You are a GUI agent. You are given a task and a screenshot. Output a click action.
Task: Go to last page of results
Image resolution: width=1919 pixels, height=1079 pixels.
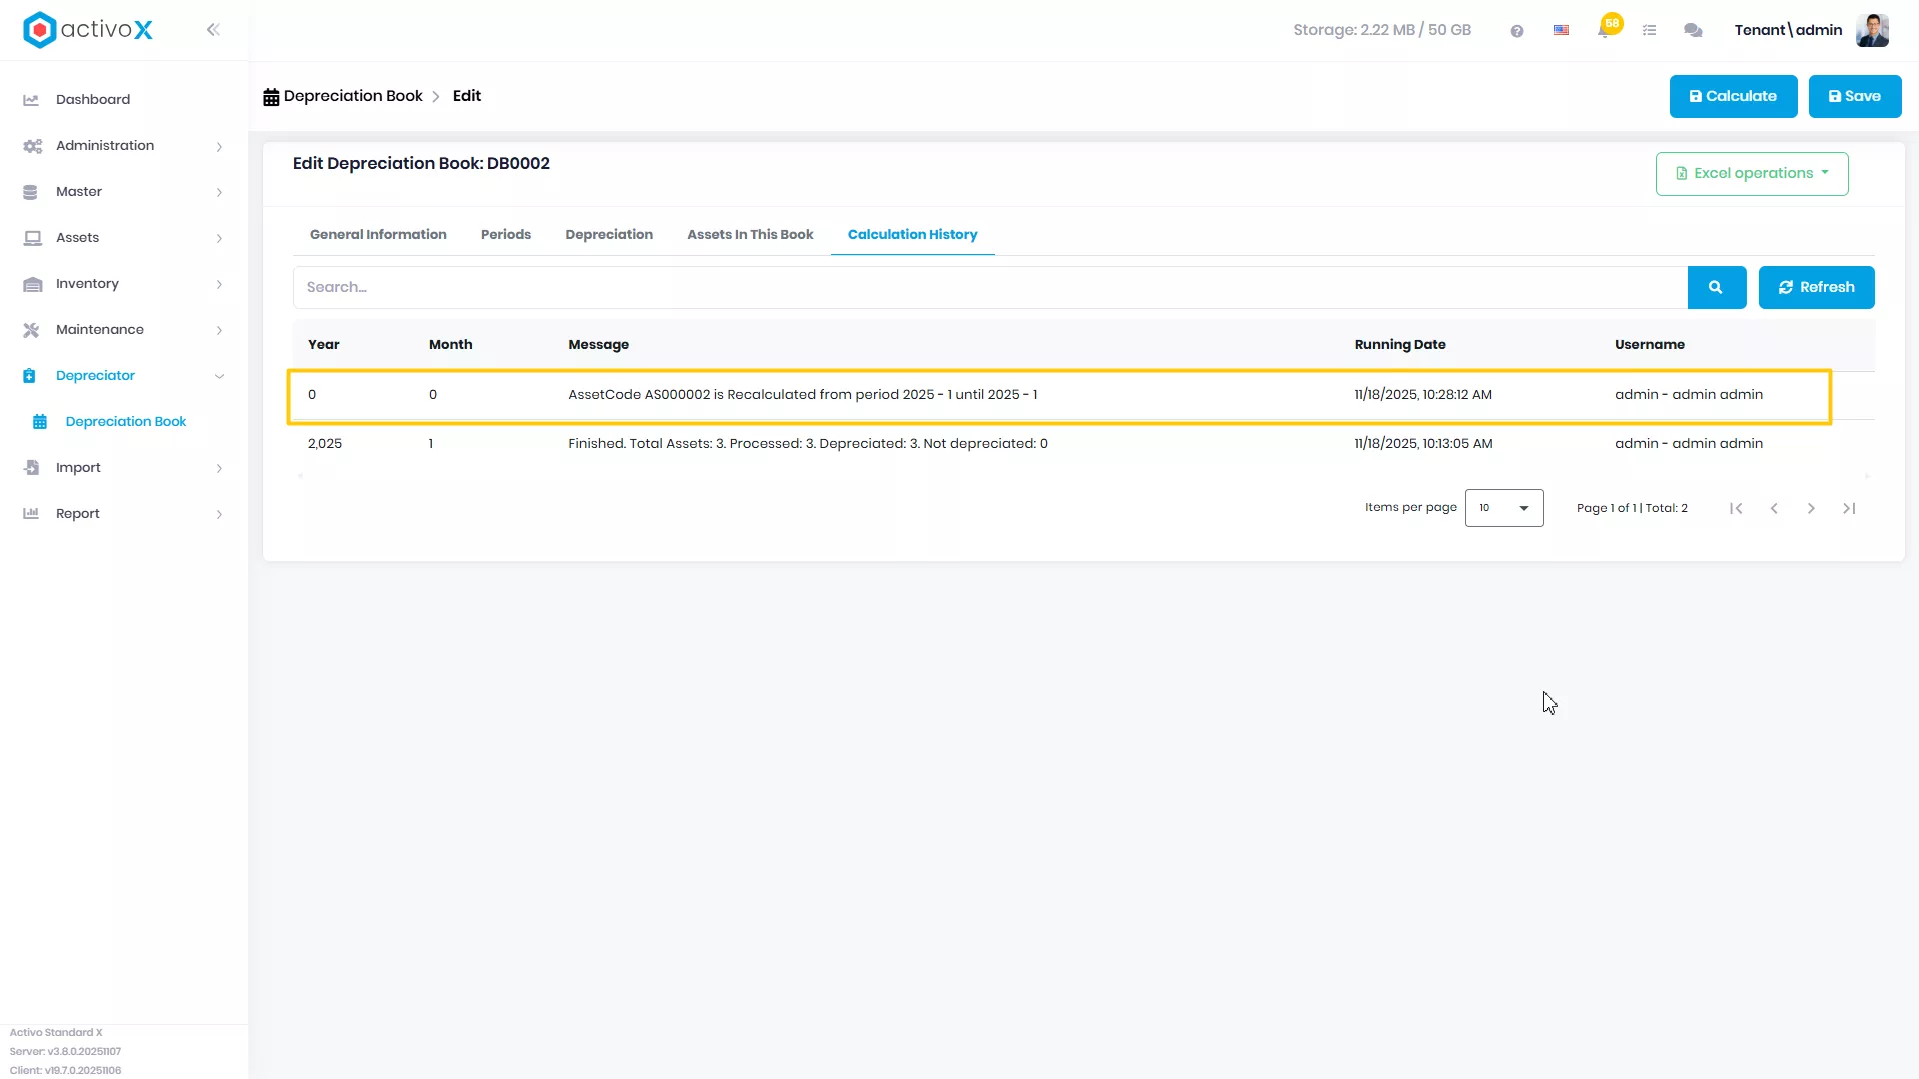pos(1849,509)
